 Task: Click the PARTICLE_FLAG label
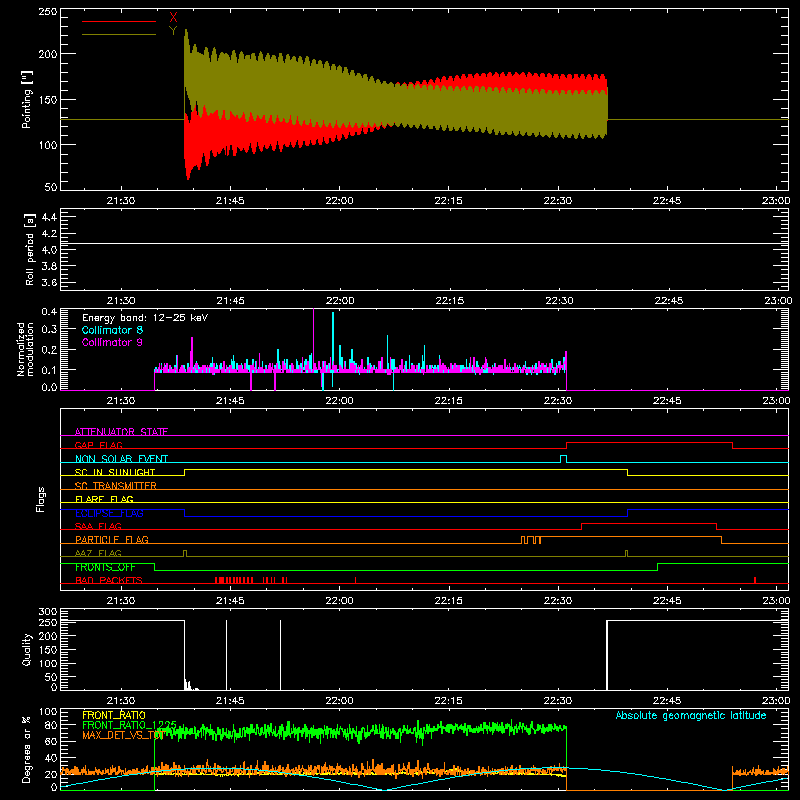click(112, 539)
